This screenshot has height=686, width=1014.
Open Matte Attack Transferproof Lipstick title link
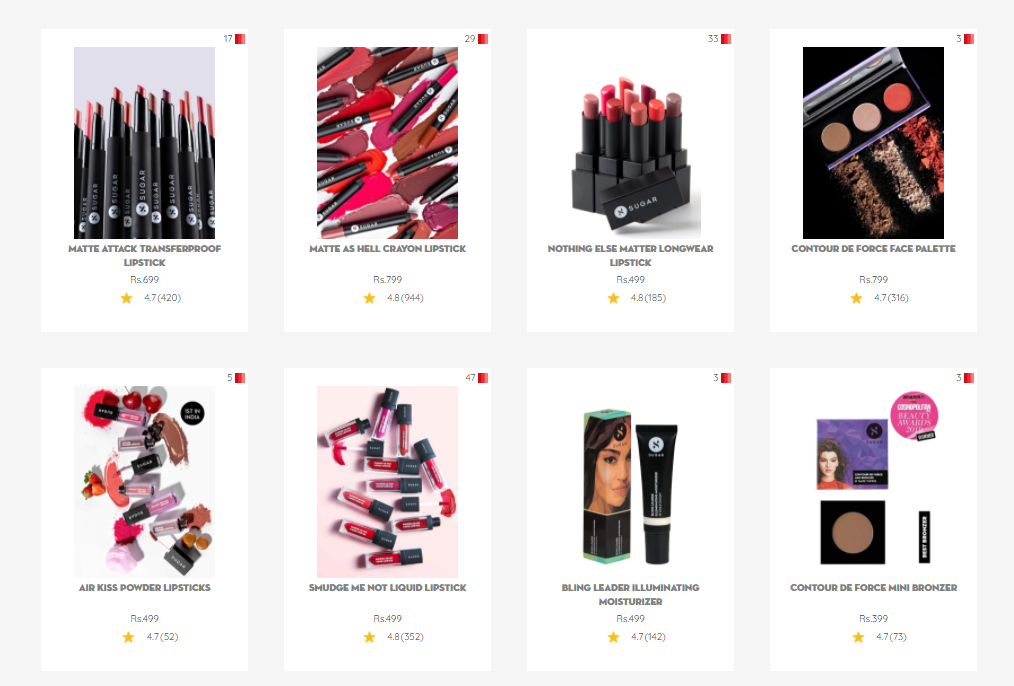144,255
